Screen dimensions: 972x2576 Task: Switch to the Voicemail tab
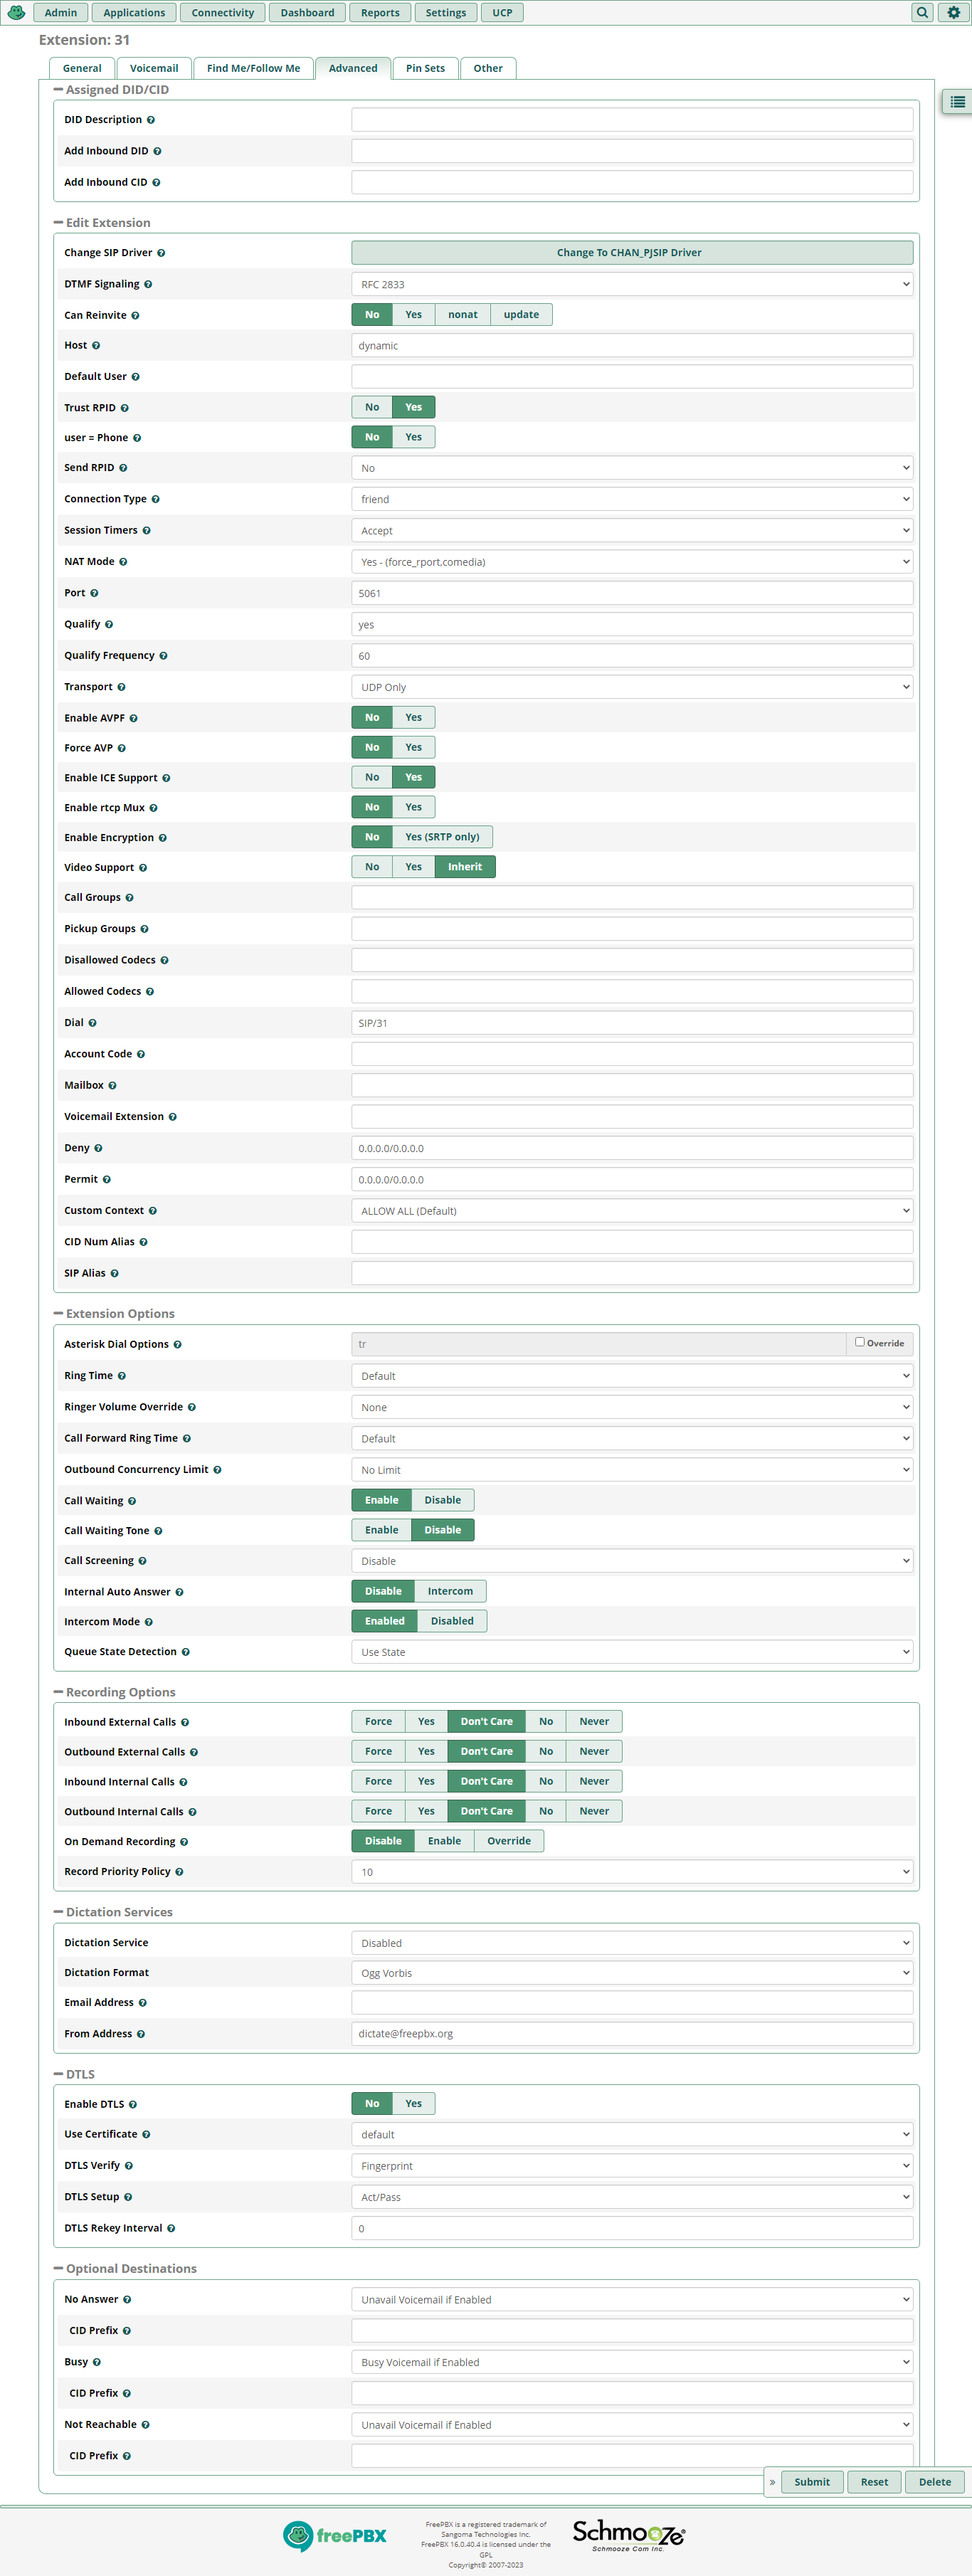tap(154, 68)
